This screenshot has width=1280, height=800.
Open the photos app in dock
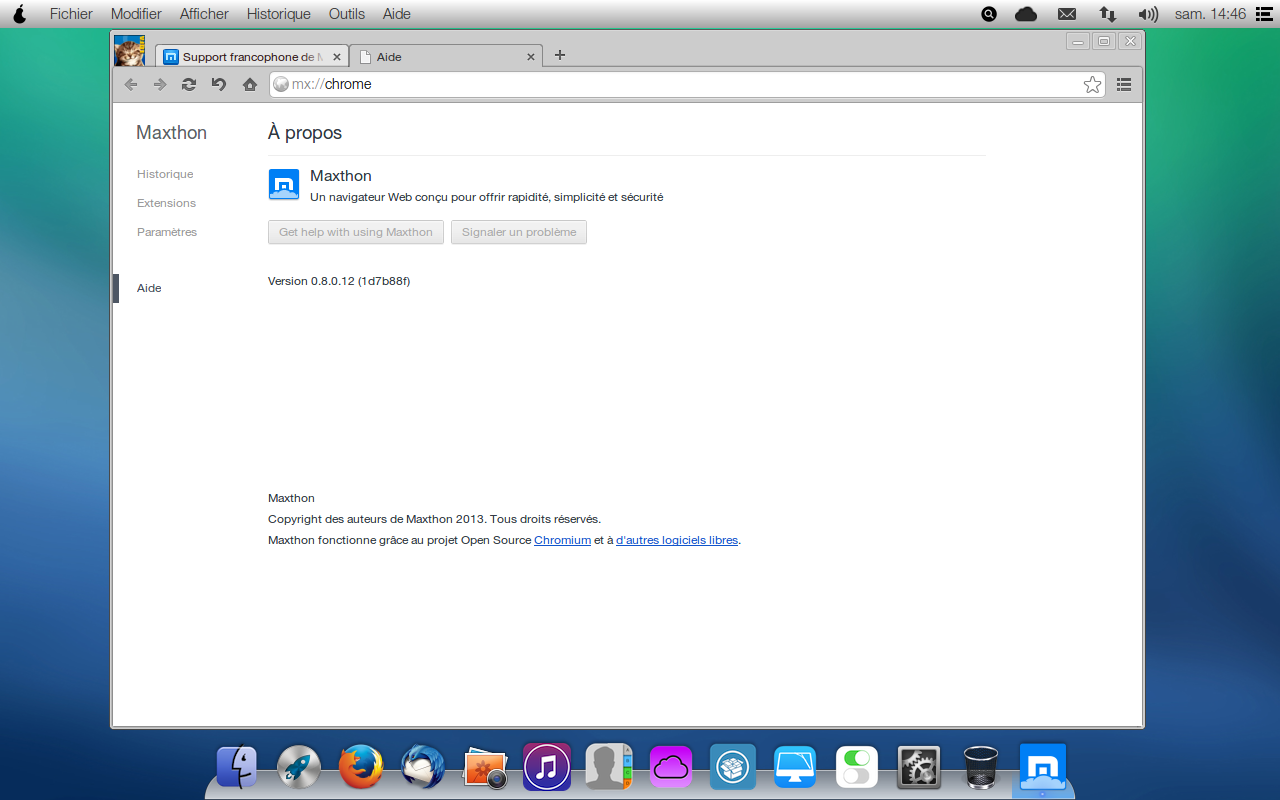[x=486, y=767]
